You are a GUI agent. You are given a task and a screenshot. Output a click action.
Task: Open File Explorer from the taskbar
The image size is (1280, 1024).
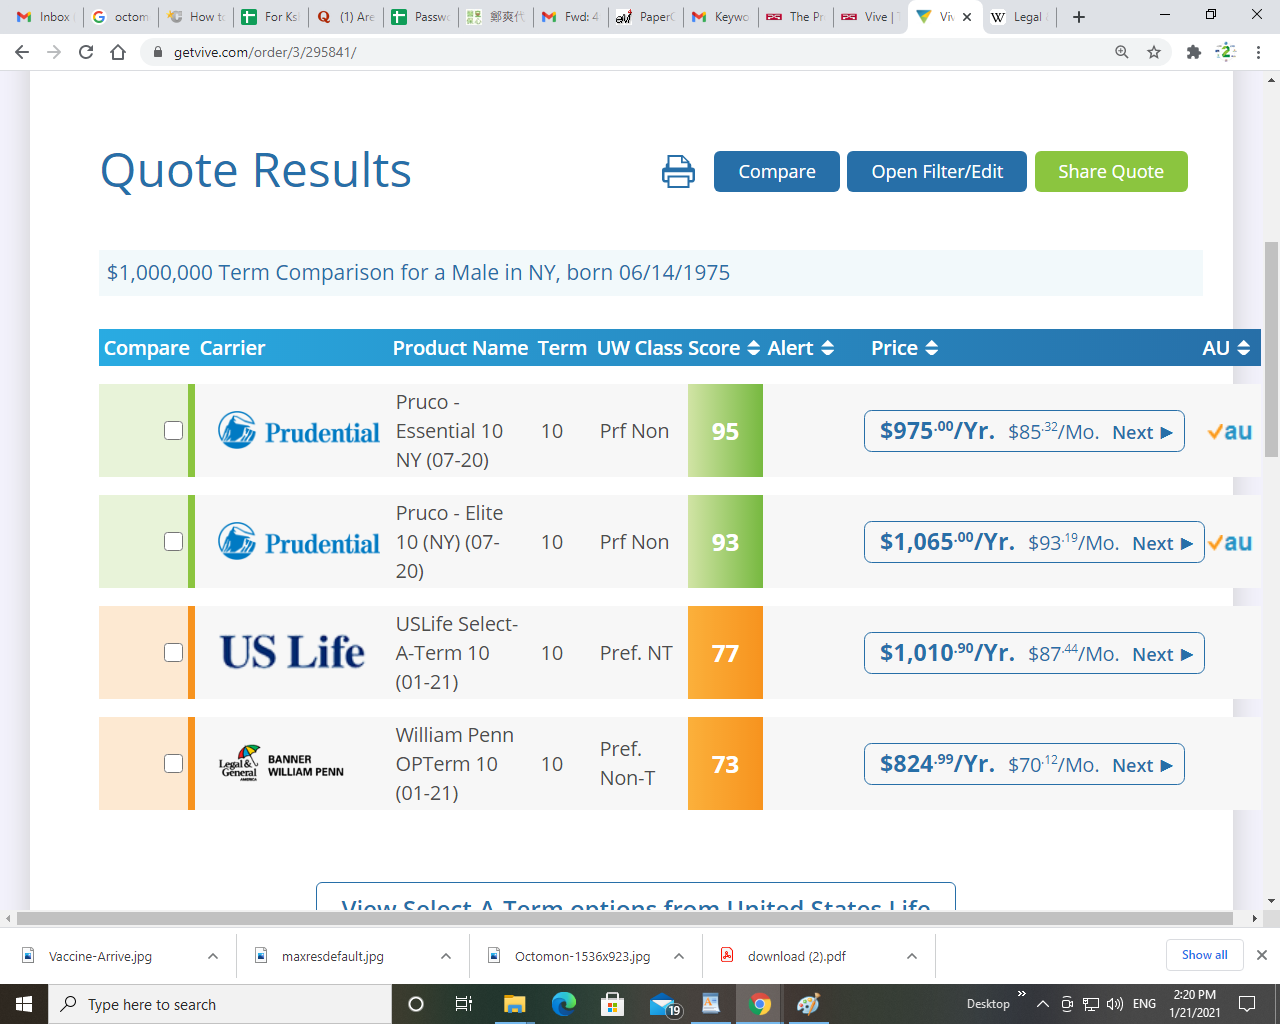[514, 1004]
